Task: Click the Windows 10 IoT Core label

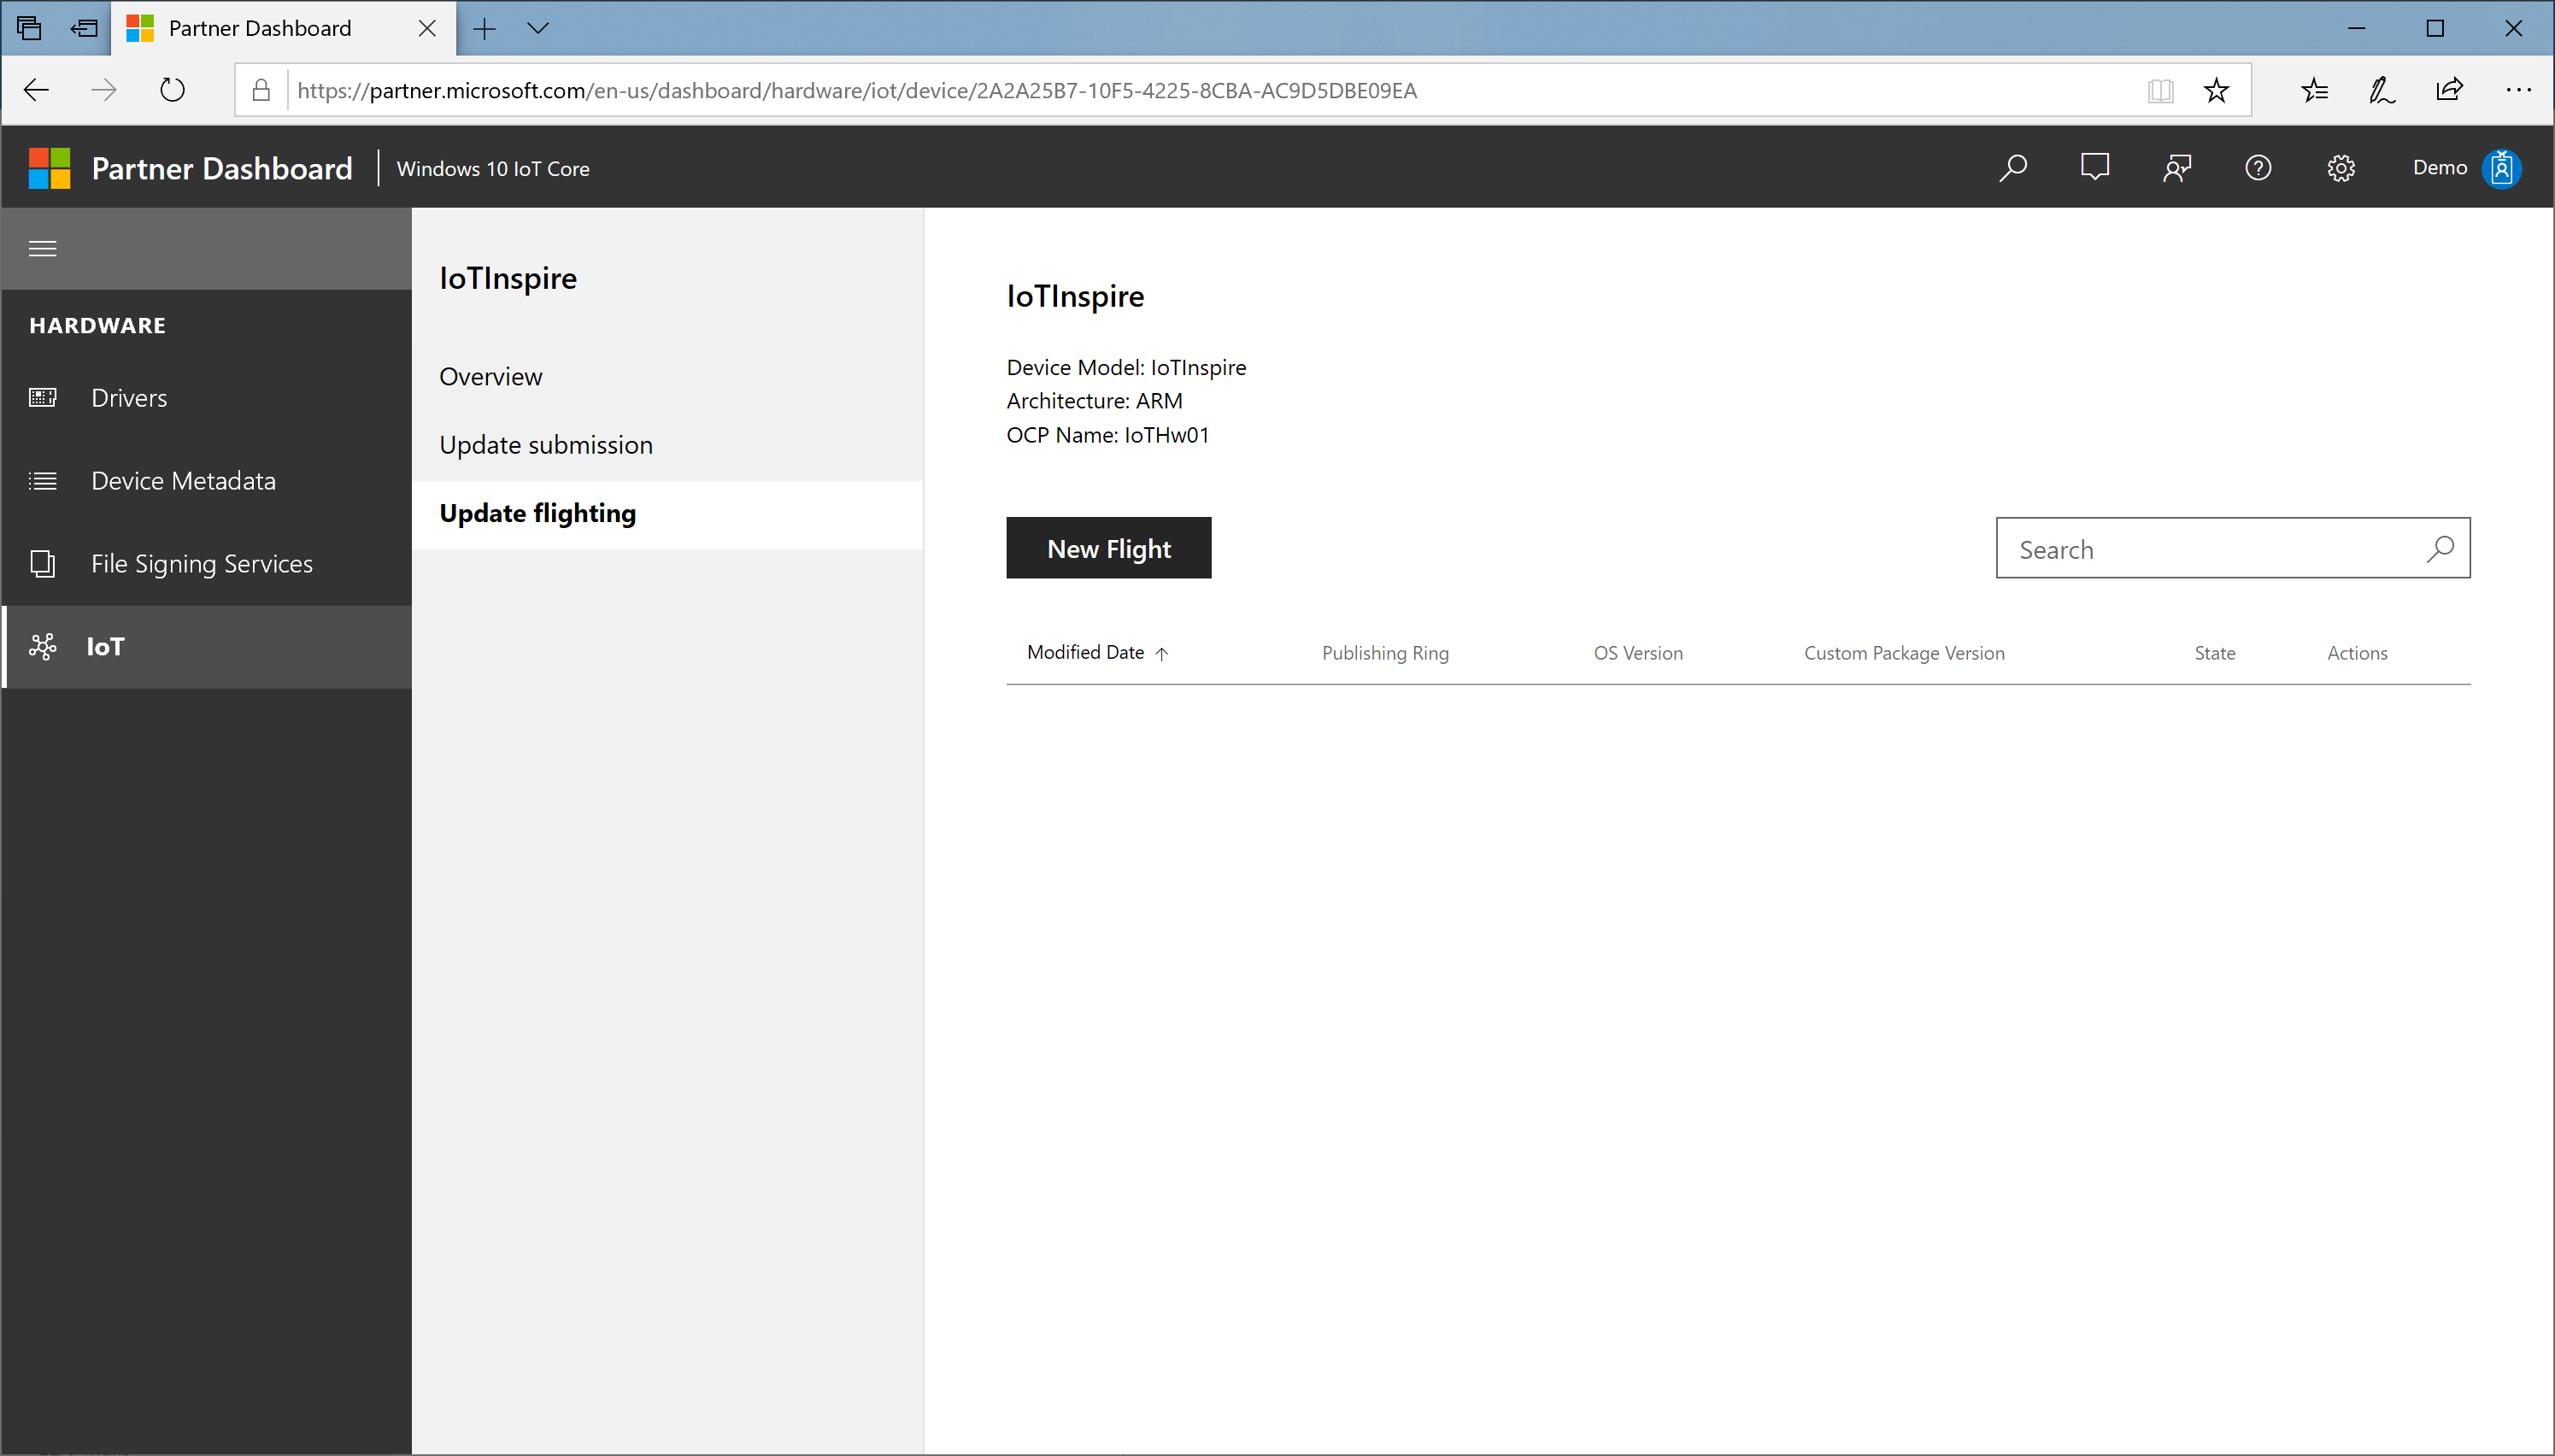Action: (x=491, y=167)
